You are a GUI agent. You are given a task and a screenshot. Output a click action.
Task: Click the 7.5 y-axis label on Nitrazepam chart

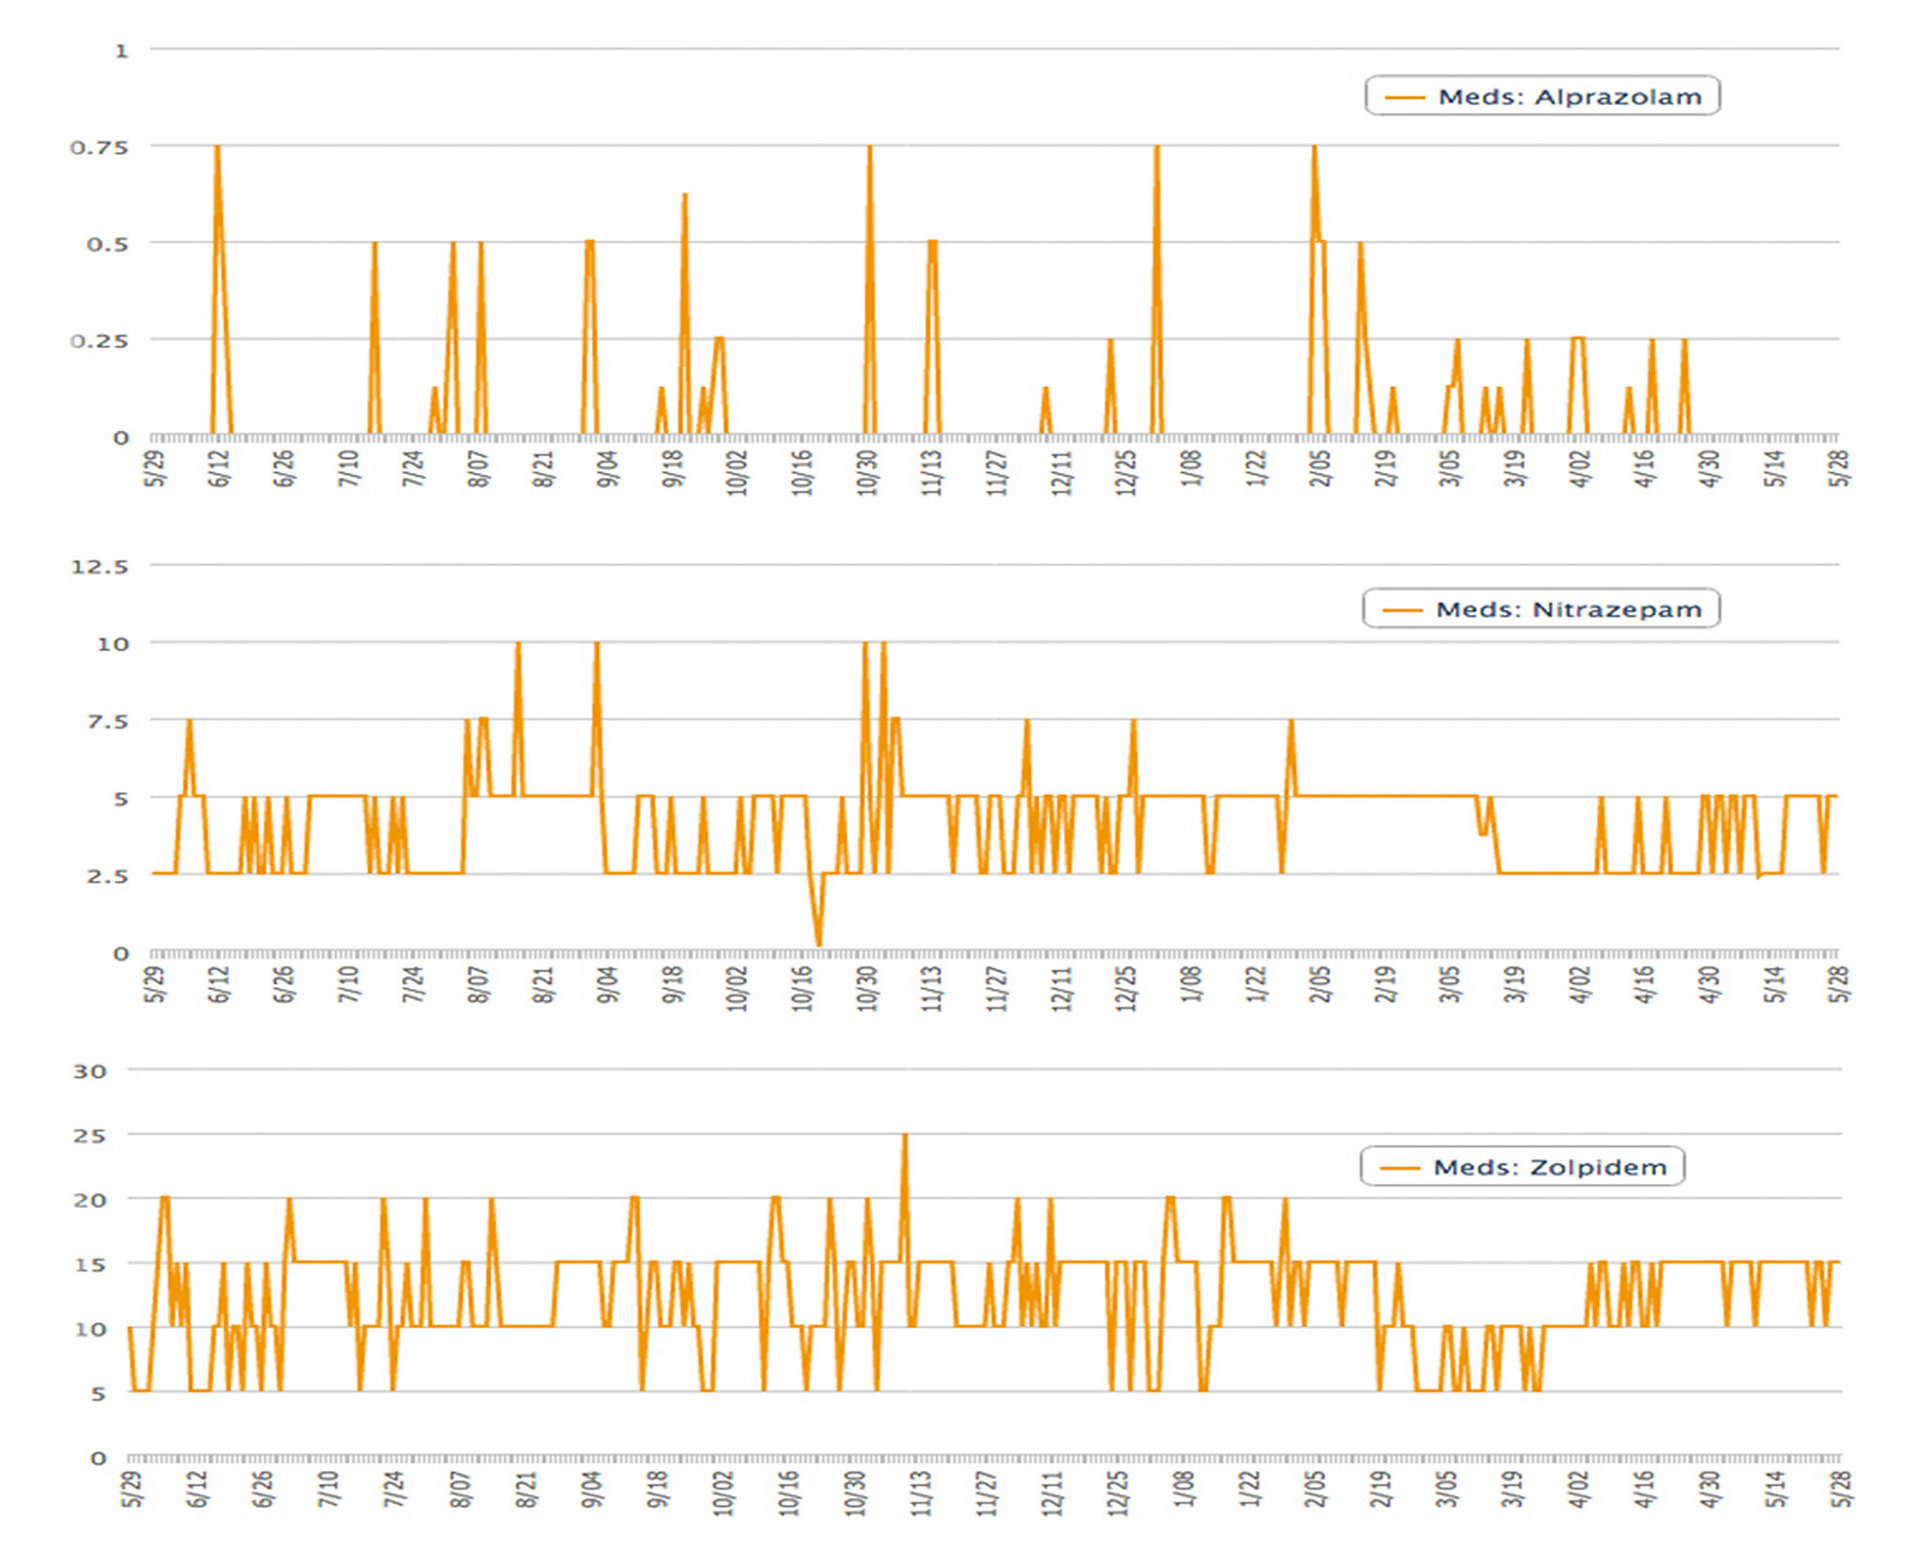[x=107, y=721]
